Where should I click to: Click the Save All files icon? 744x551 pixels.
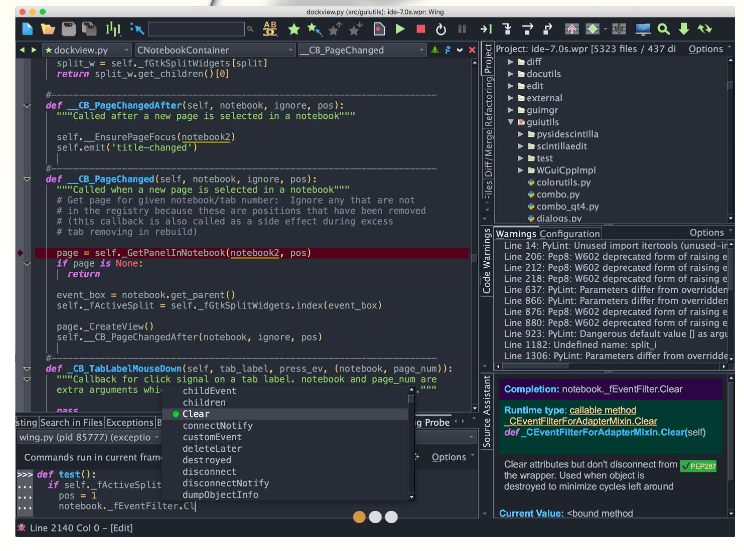89,29
